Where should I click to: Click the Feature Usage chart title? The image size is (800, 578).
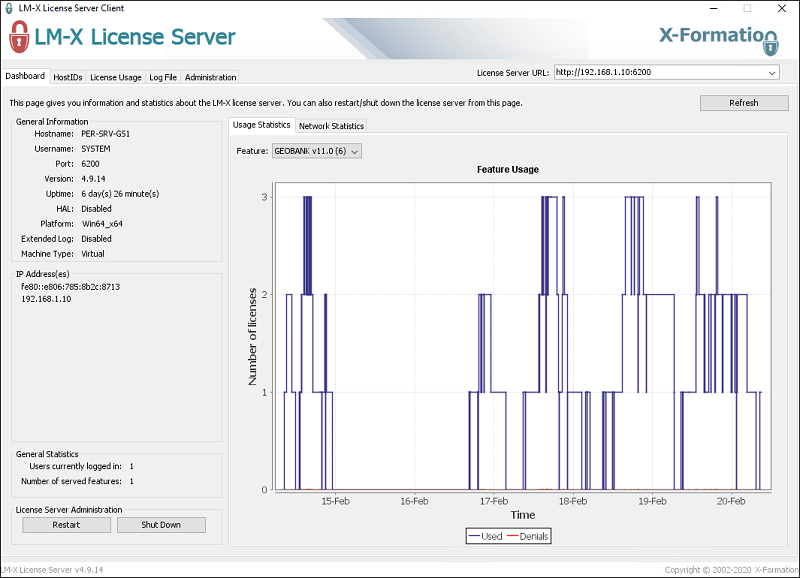pos(510,170)
